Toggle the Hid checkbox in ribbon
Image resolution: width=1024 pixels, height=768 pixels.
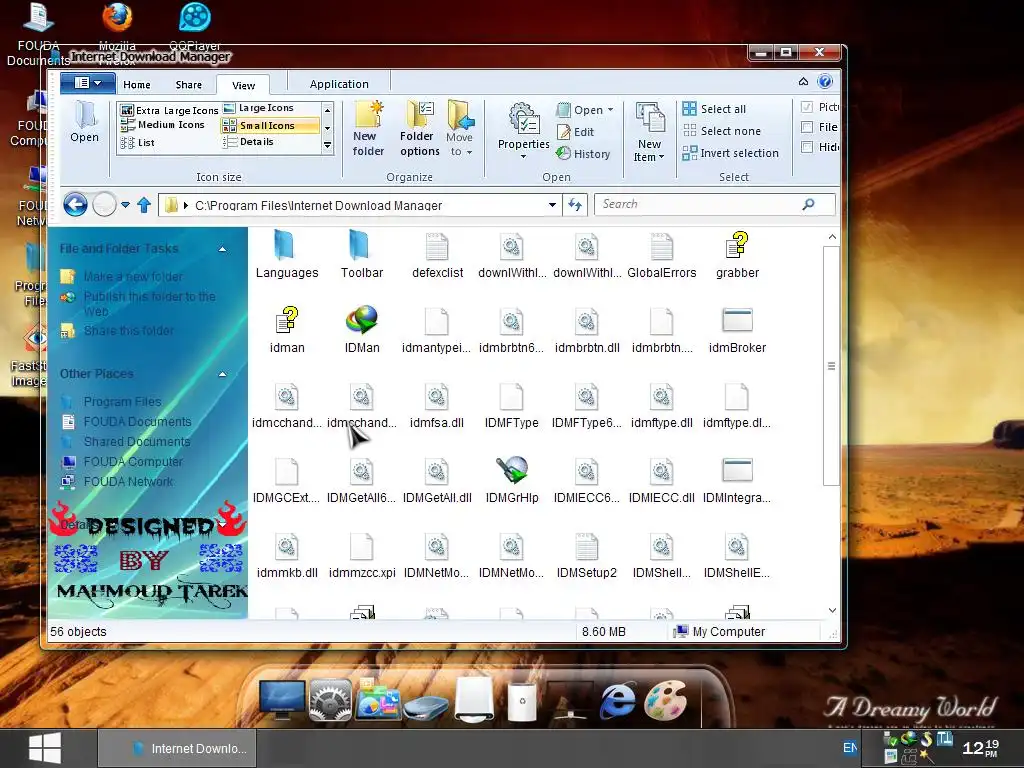coord(807,147)
